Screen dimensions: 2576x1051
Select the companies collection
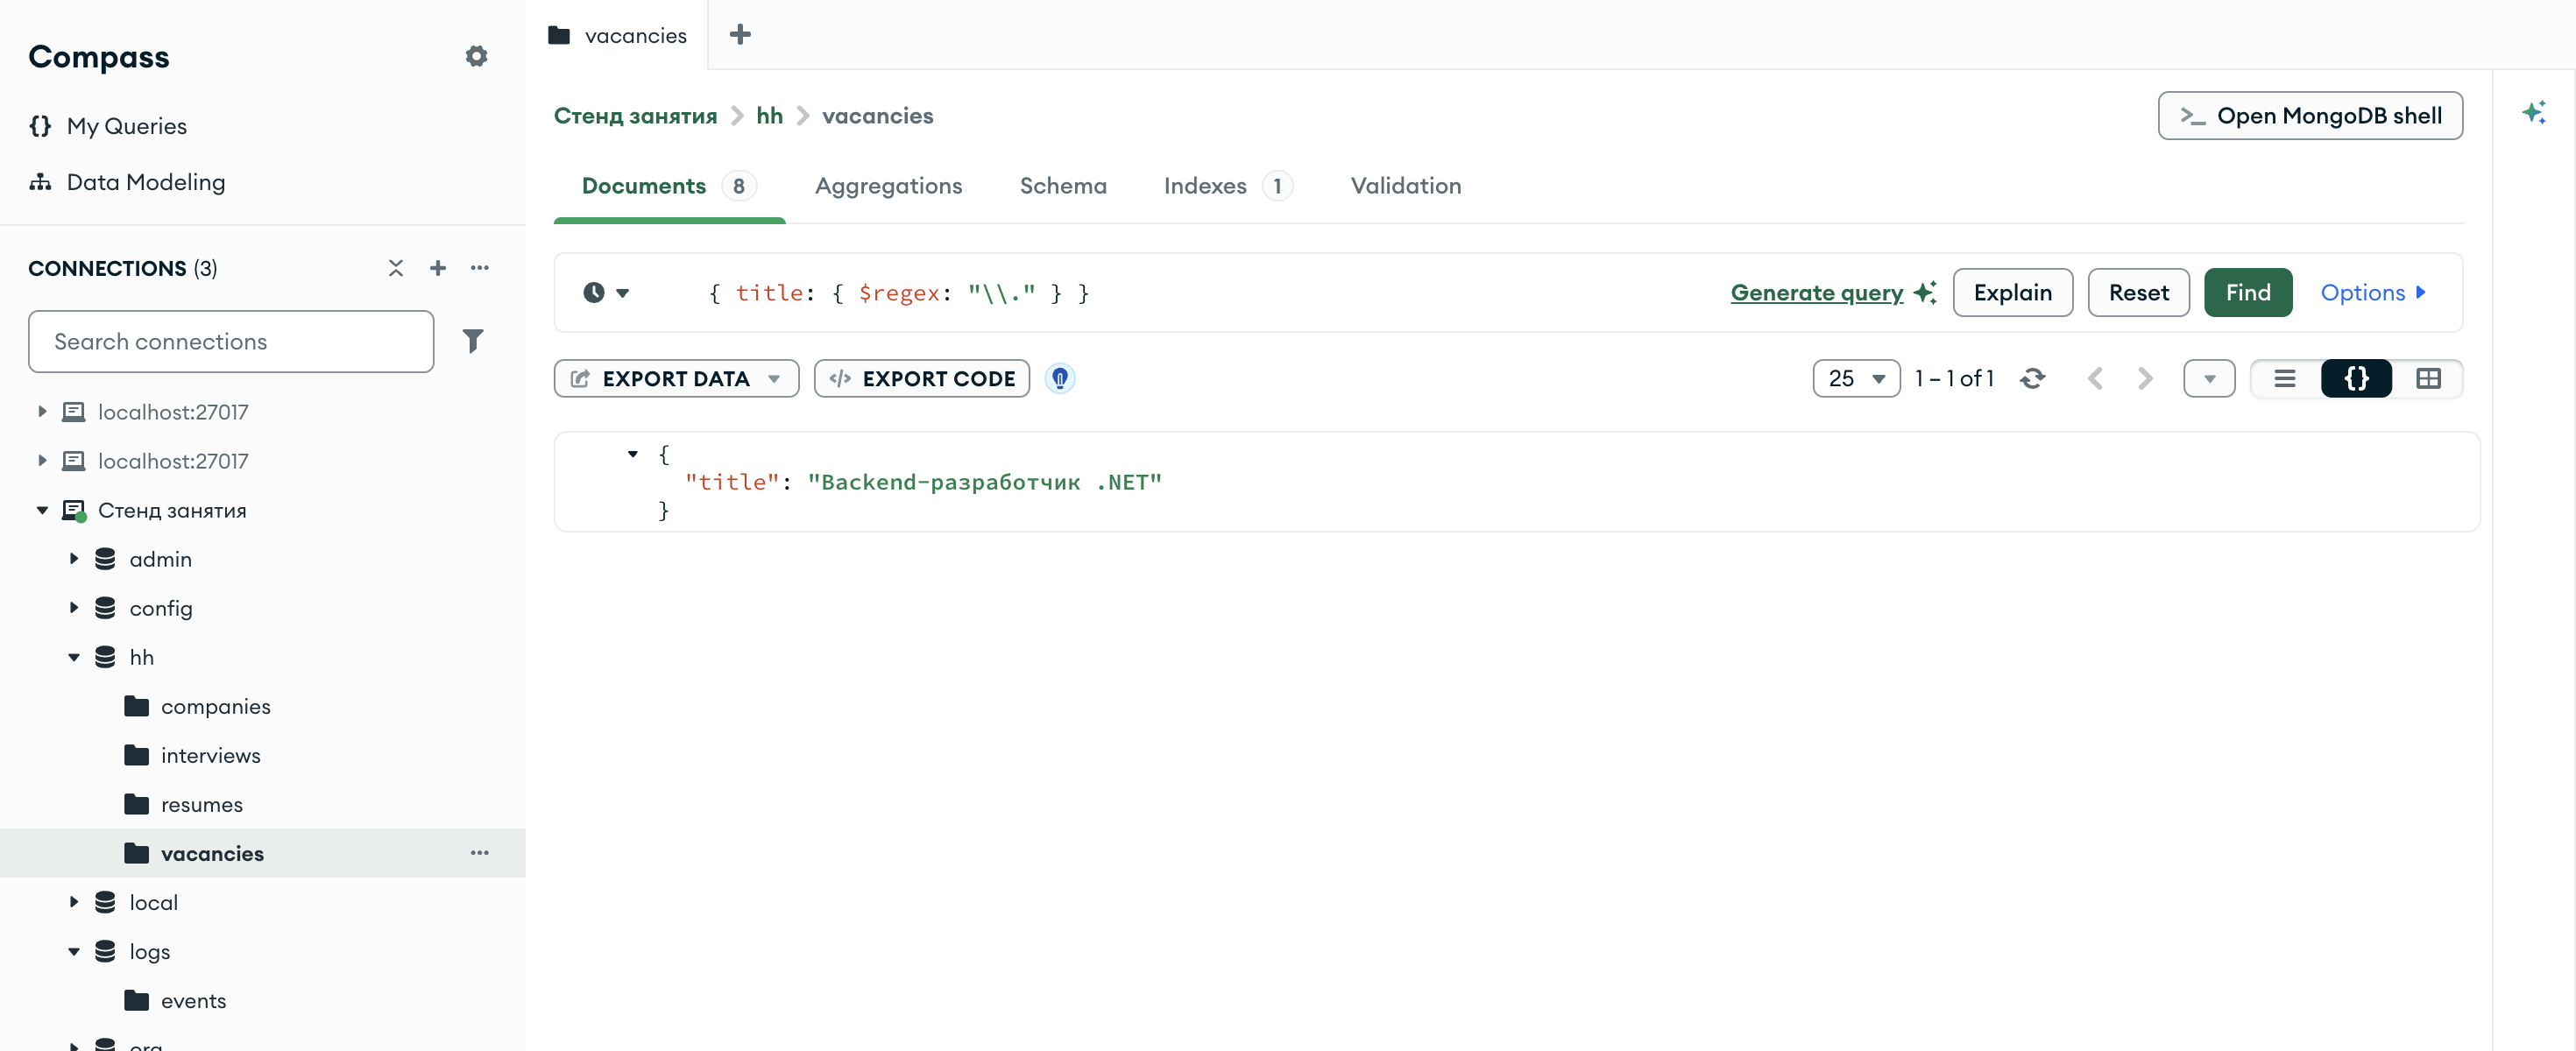point(215,706)
